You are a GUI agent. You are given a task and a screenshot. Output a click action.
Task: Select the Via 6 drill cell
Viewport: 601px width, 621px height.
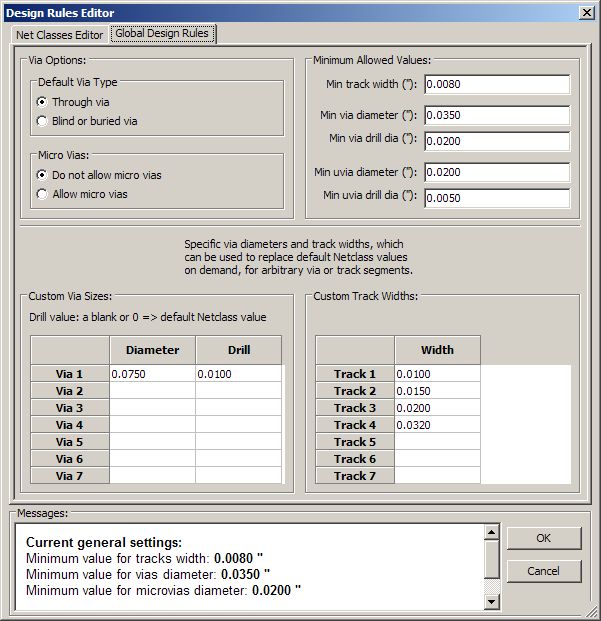click(239, 459)
